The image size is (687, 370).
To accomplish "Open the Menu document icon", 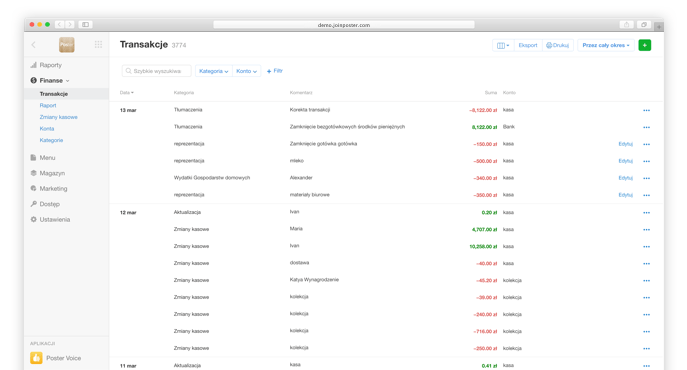I will tap(33, 157).
